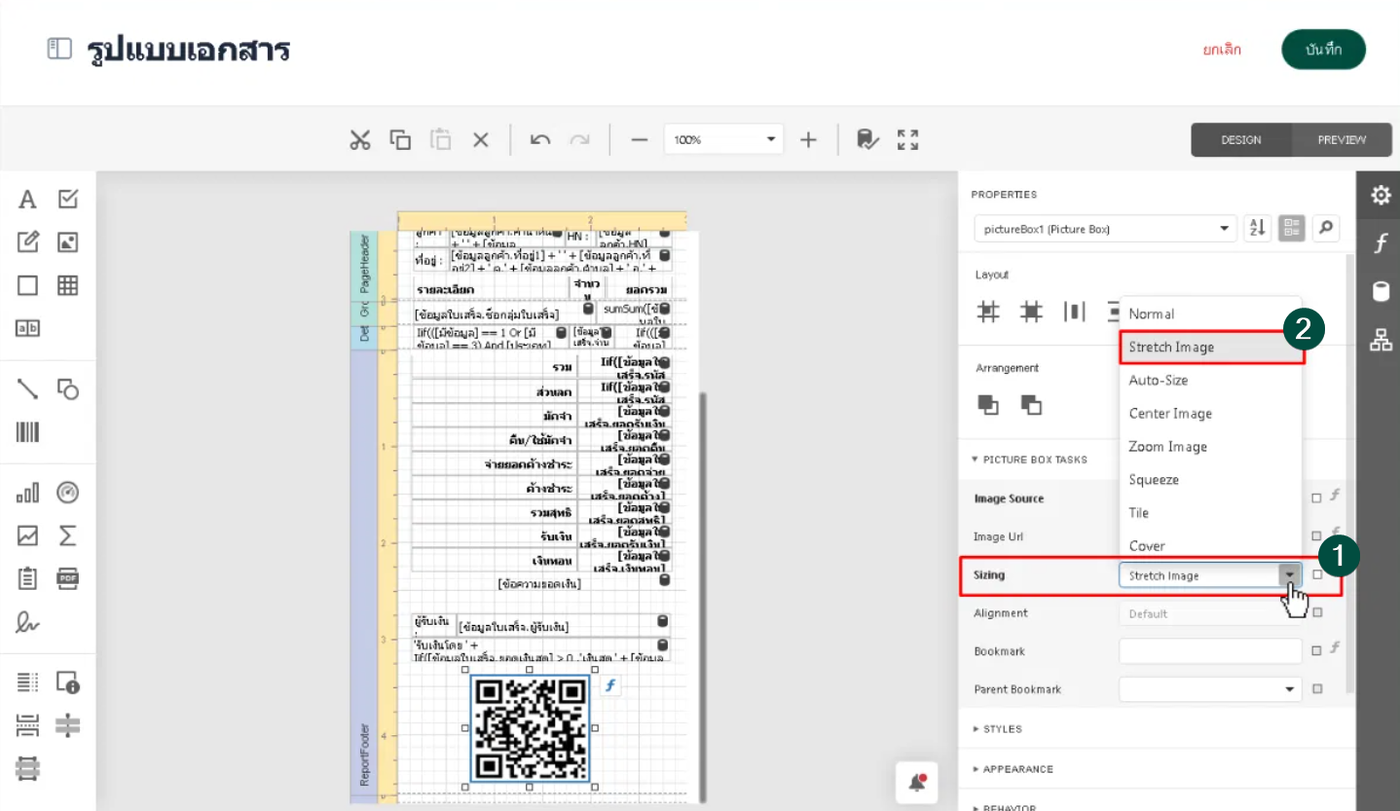
Task: Click the Copy icon in toolbar
Action: coord(400,140)
